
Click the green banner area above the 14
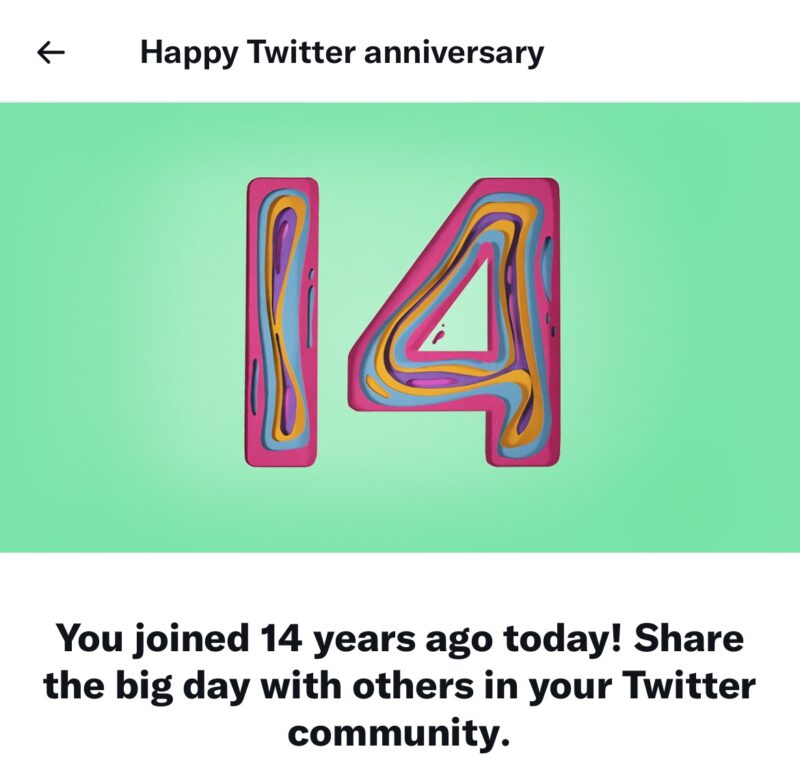pyautogui.click(x=400, y=138)
